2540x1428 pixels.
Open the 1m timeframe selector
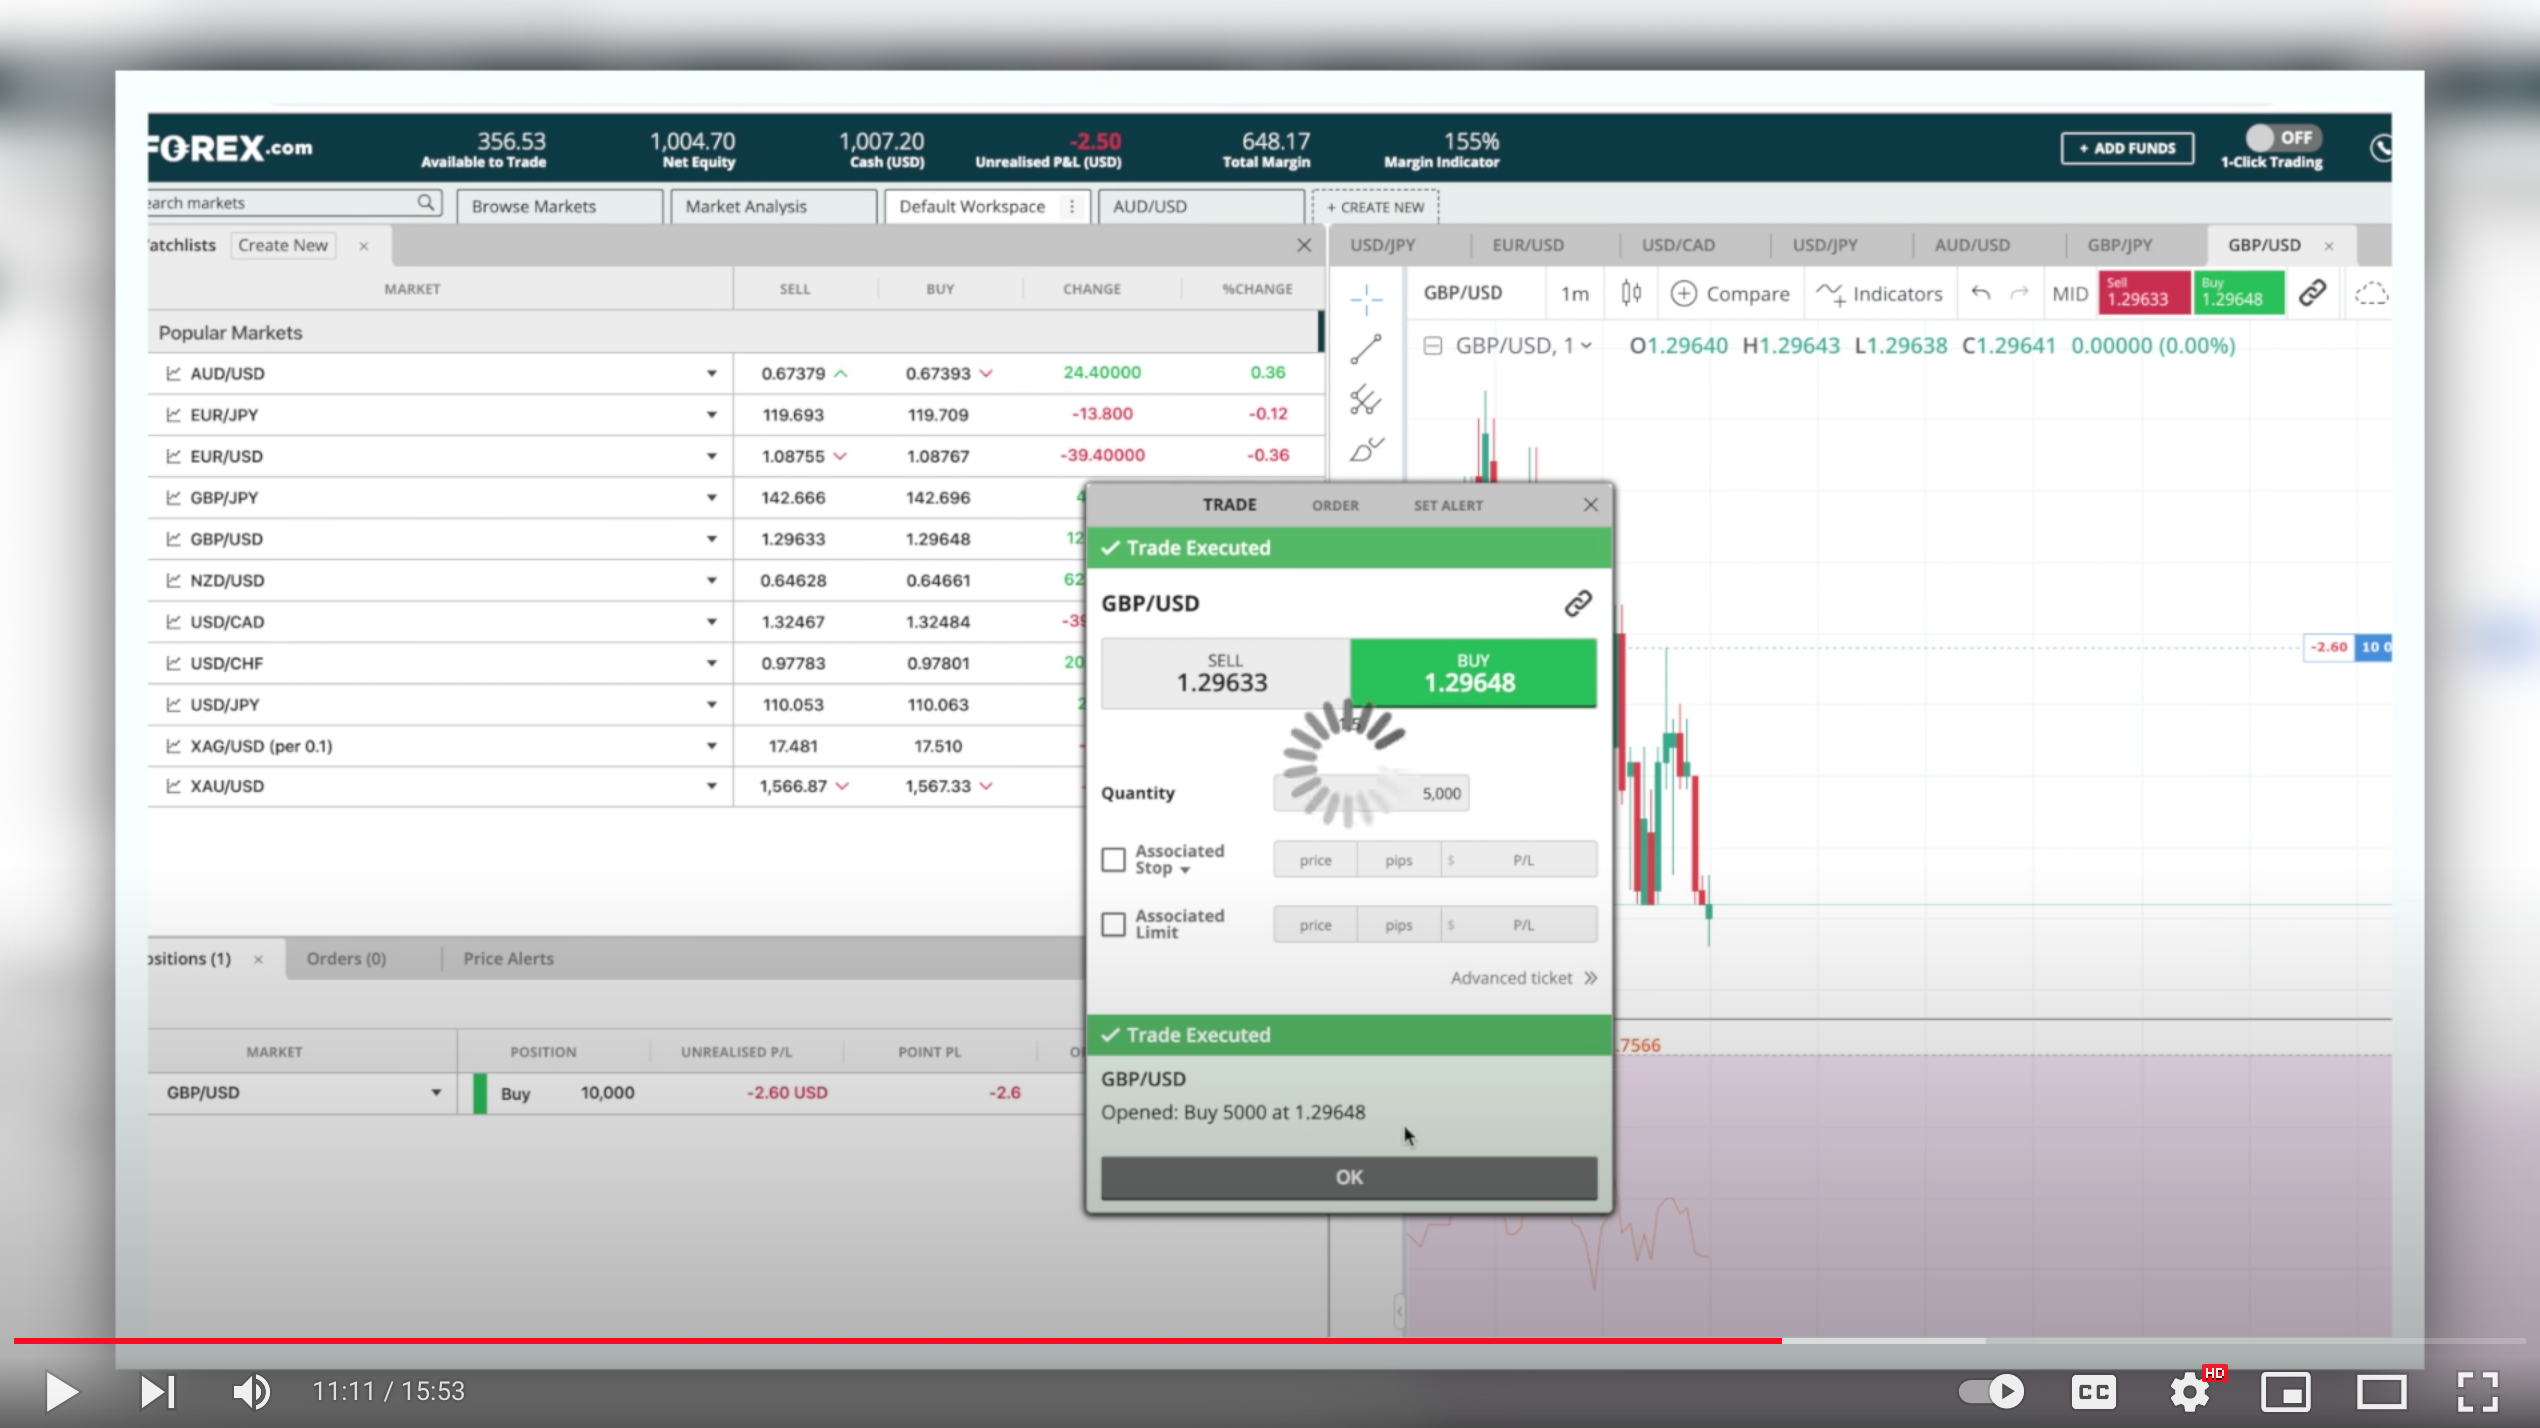click(1574, 293)
